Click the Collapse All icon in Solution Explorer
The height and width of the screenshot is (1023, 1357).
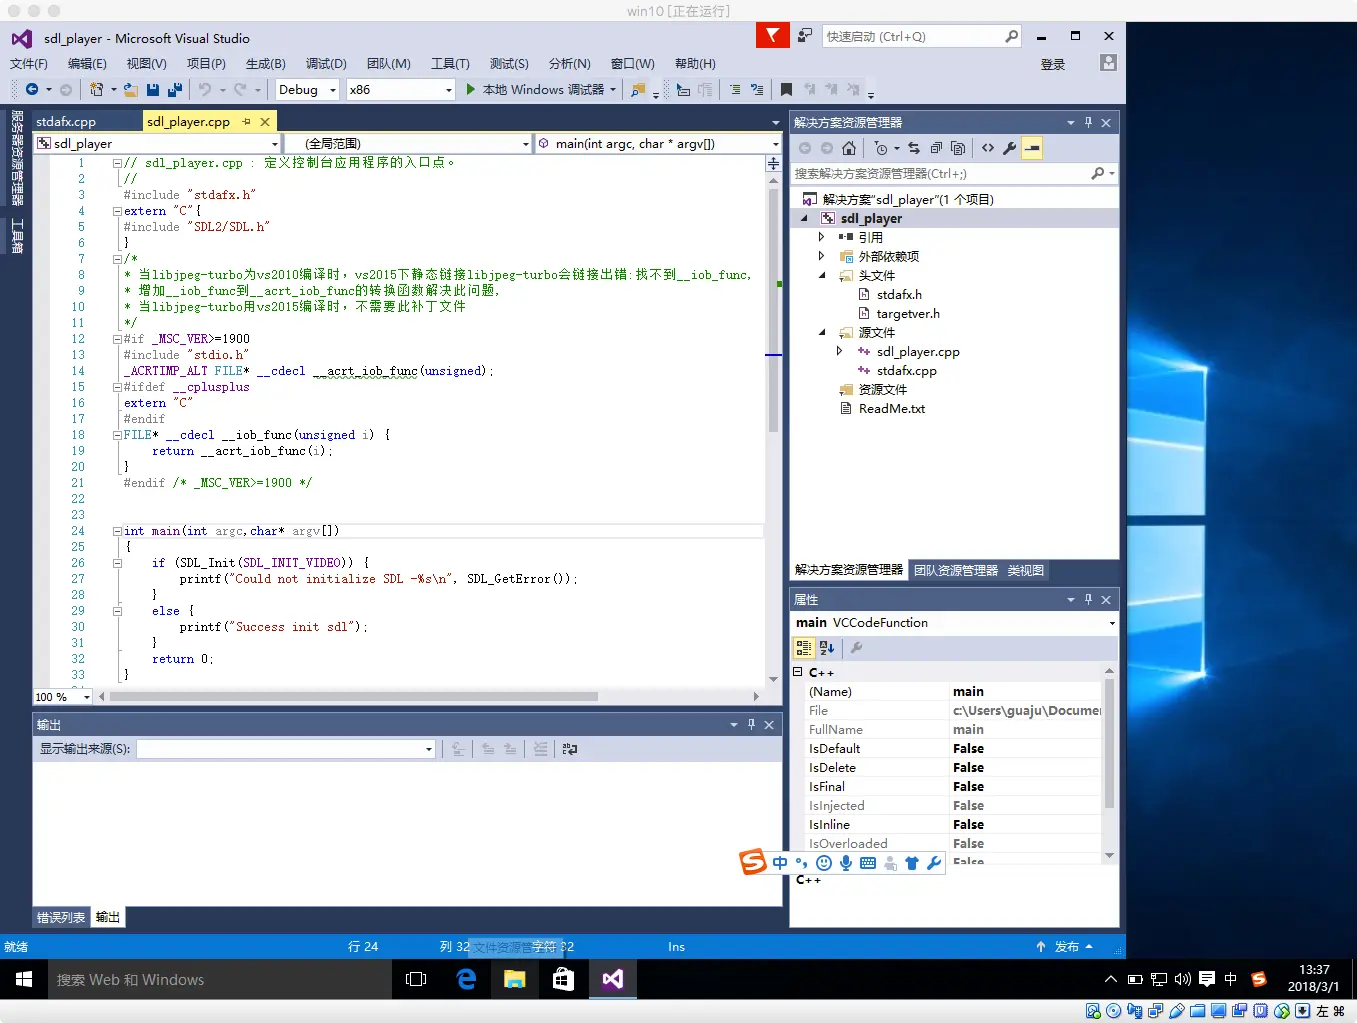[936, 148]
